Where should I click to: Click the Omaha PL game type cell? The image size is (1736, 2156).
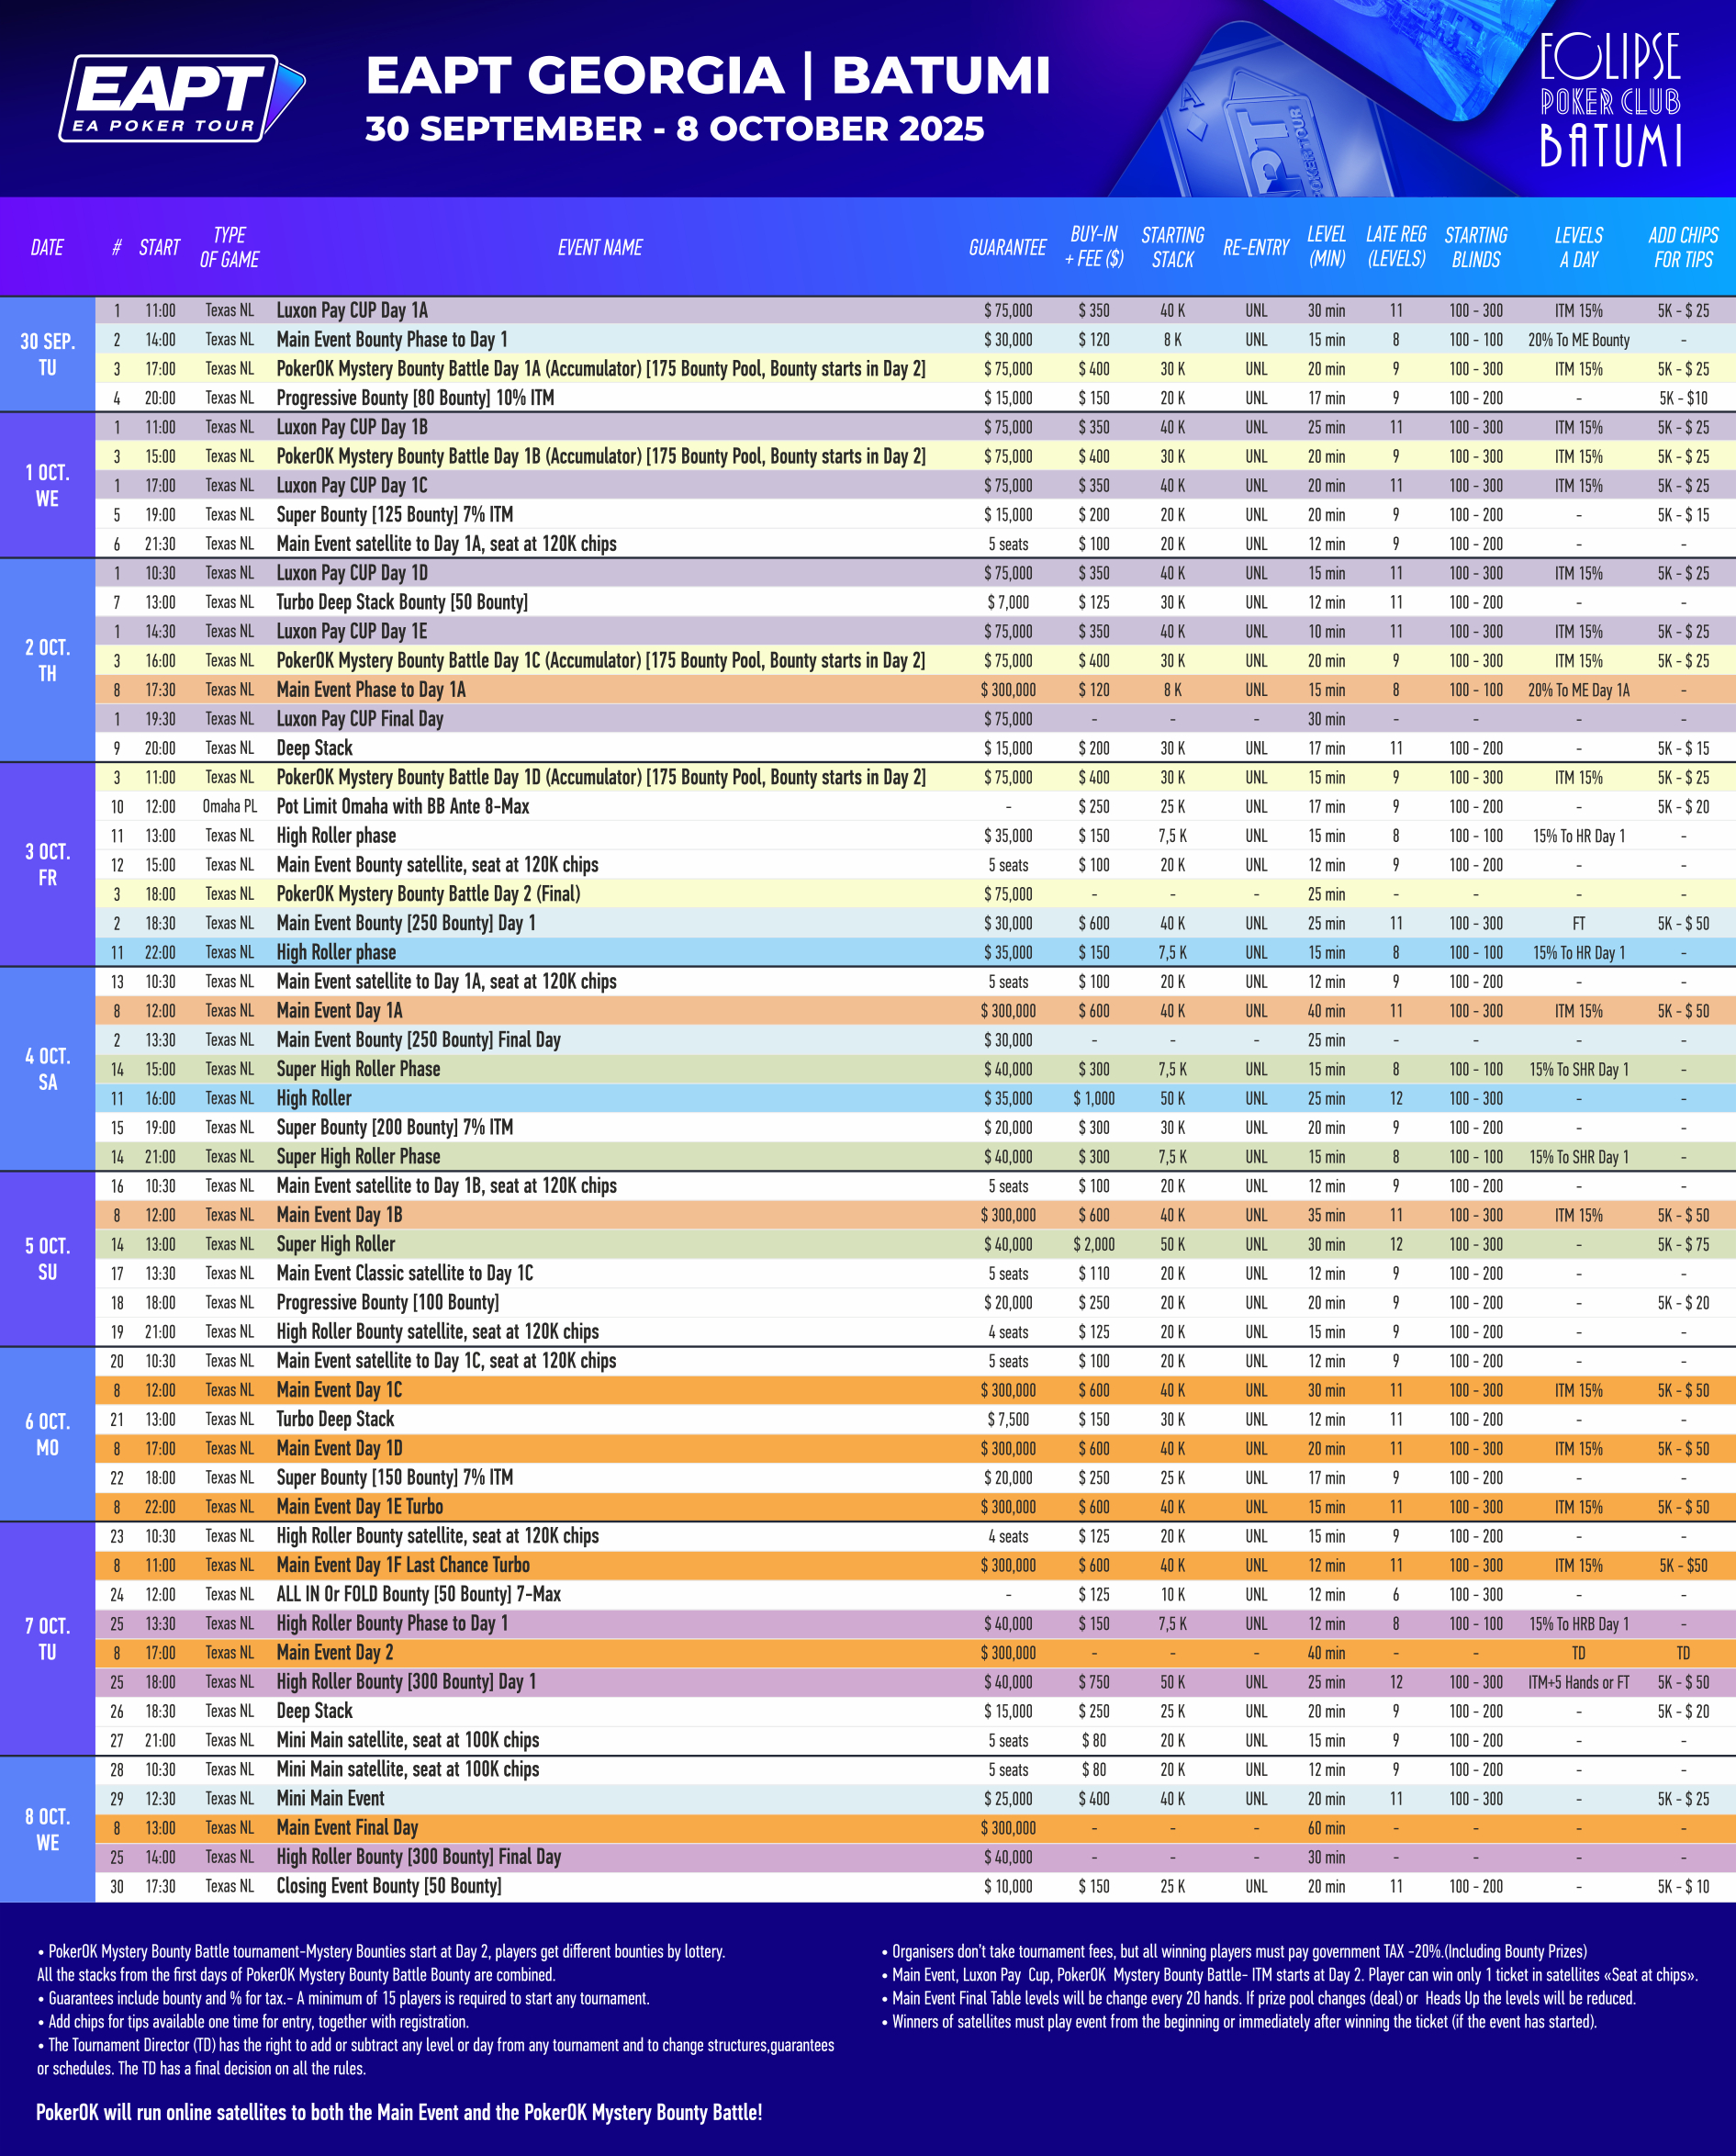[229, 806]
